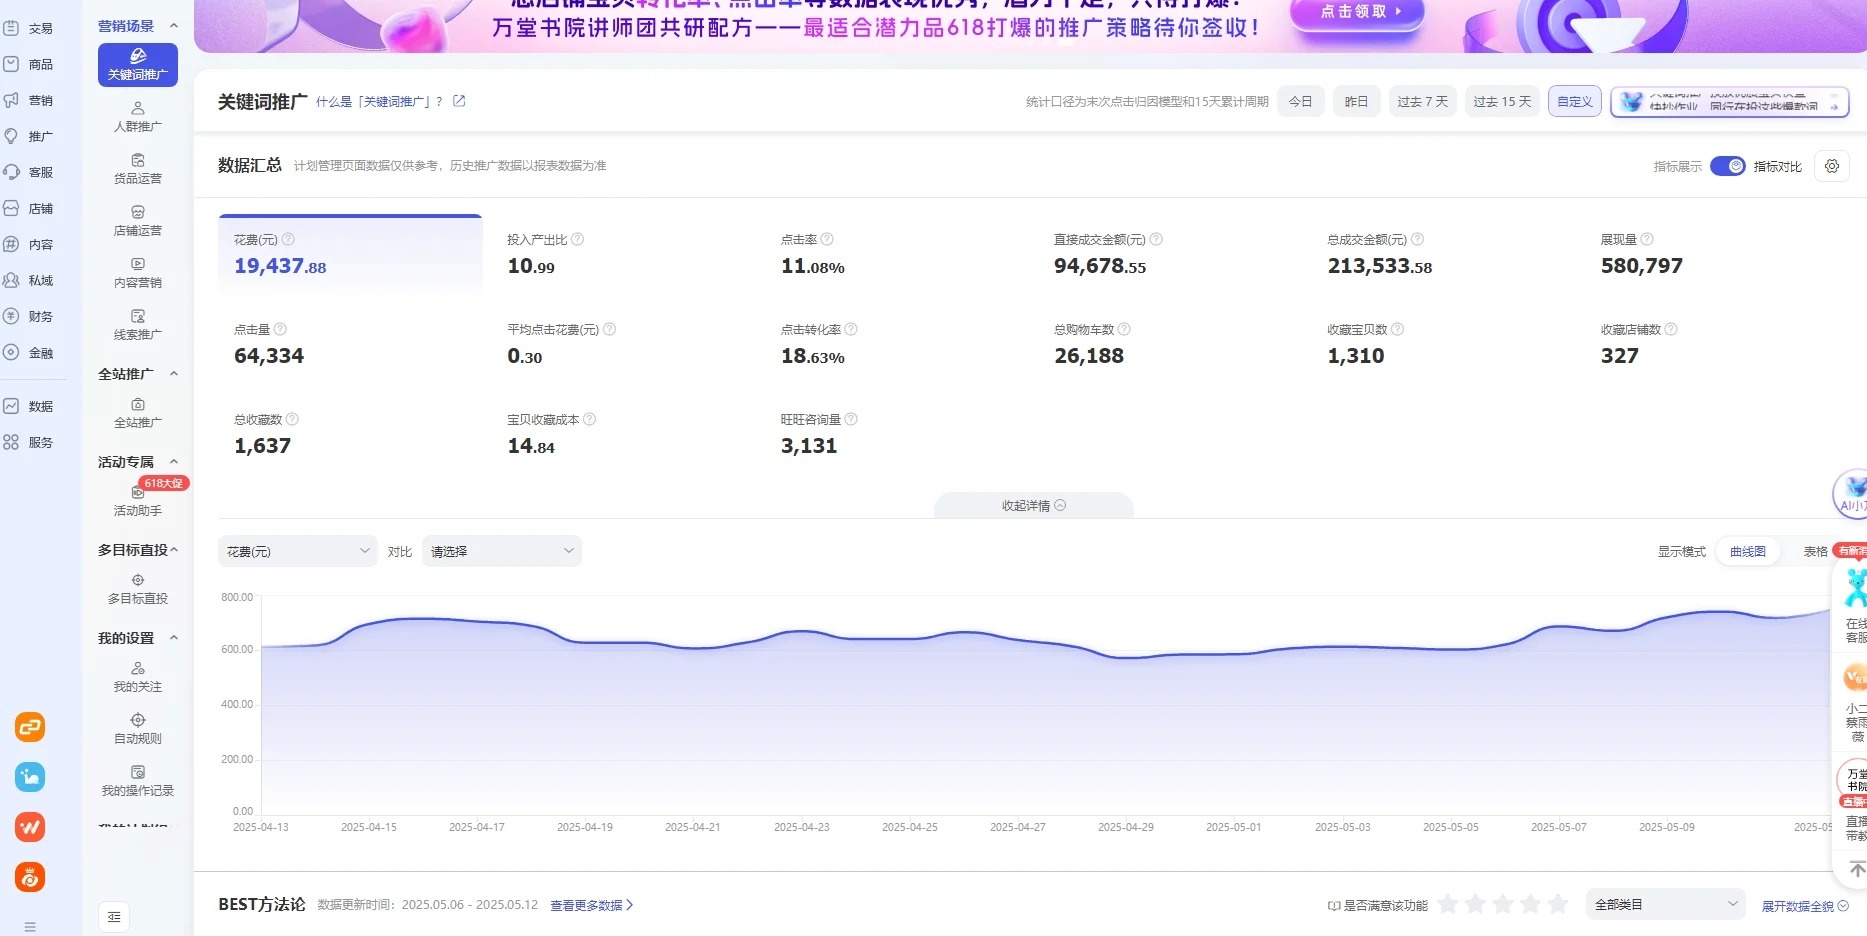1867x936 pixels.
Task: Click the 2025-04-29 point on chart
Action: click(x=1126, y=657)
